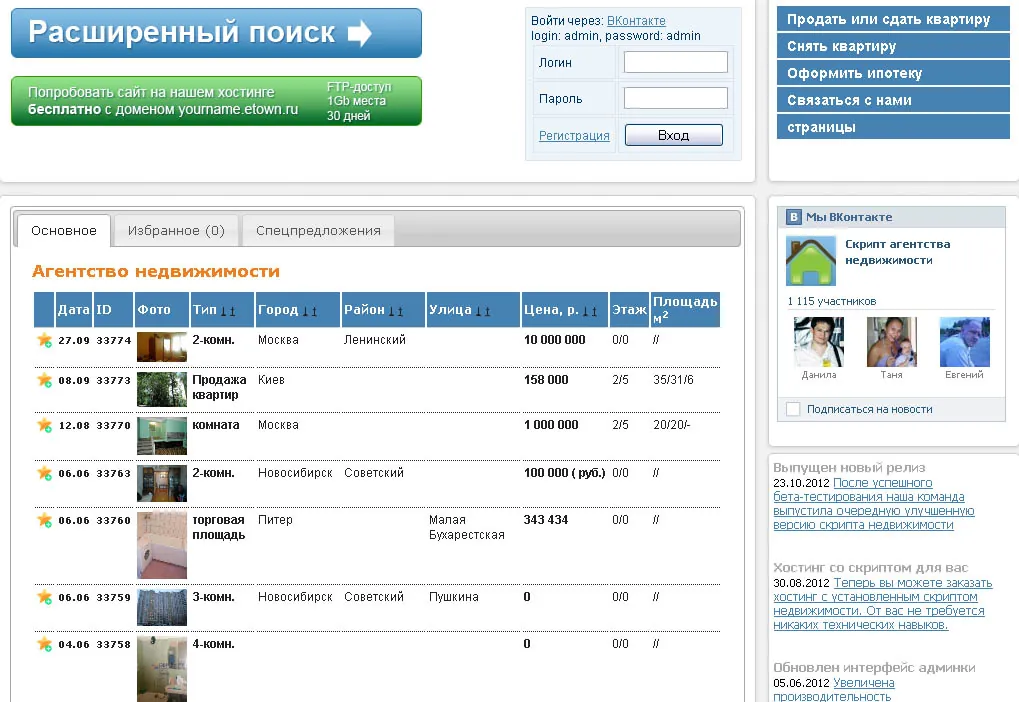Open the Основное tab
This screenshot has height=702, width=1019.
pos(64,231)
